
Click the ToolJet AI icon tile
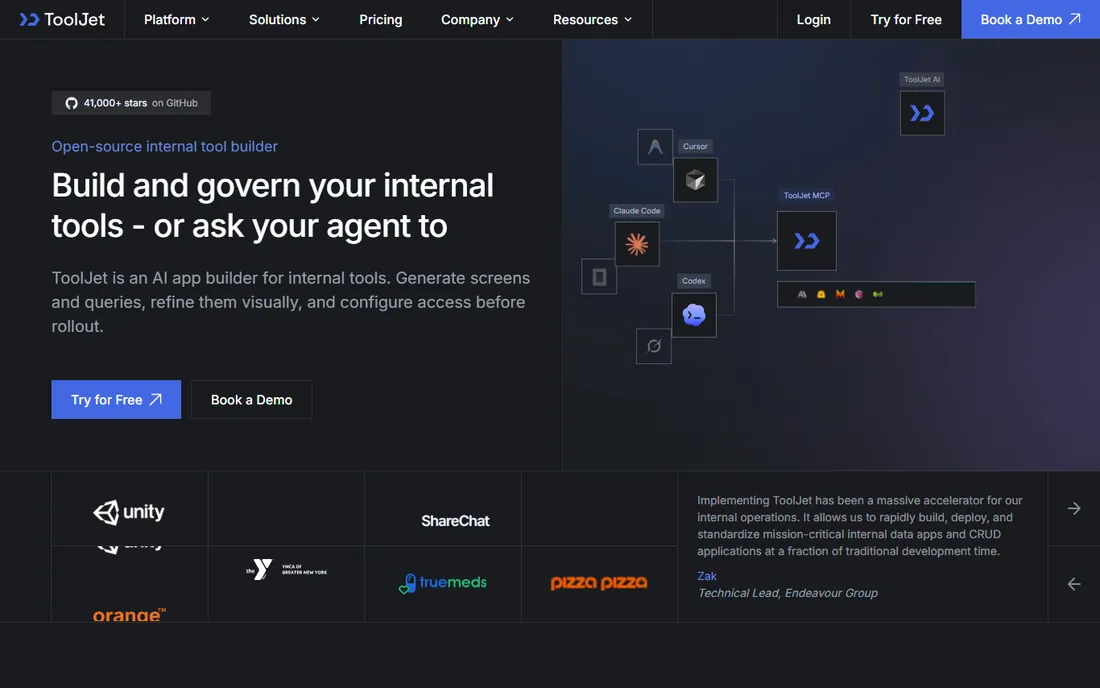[x=922, y=113]
